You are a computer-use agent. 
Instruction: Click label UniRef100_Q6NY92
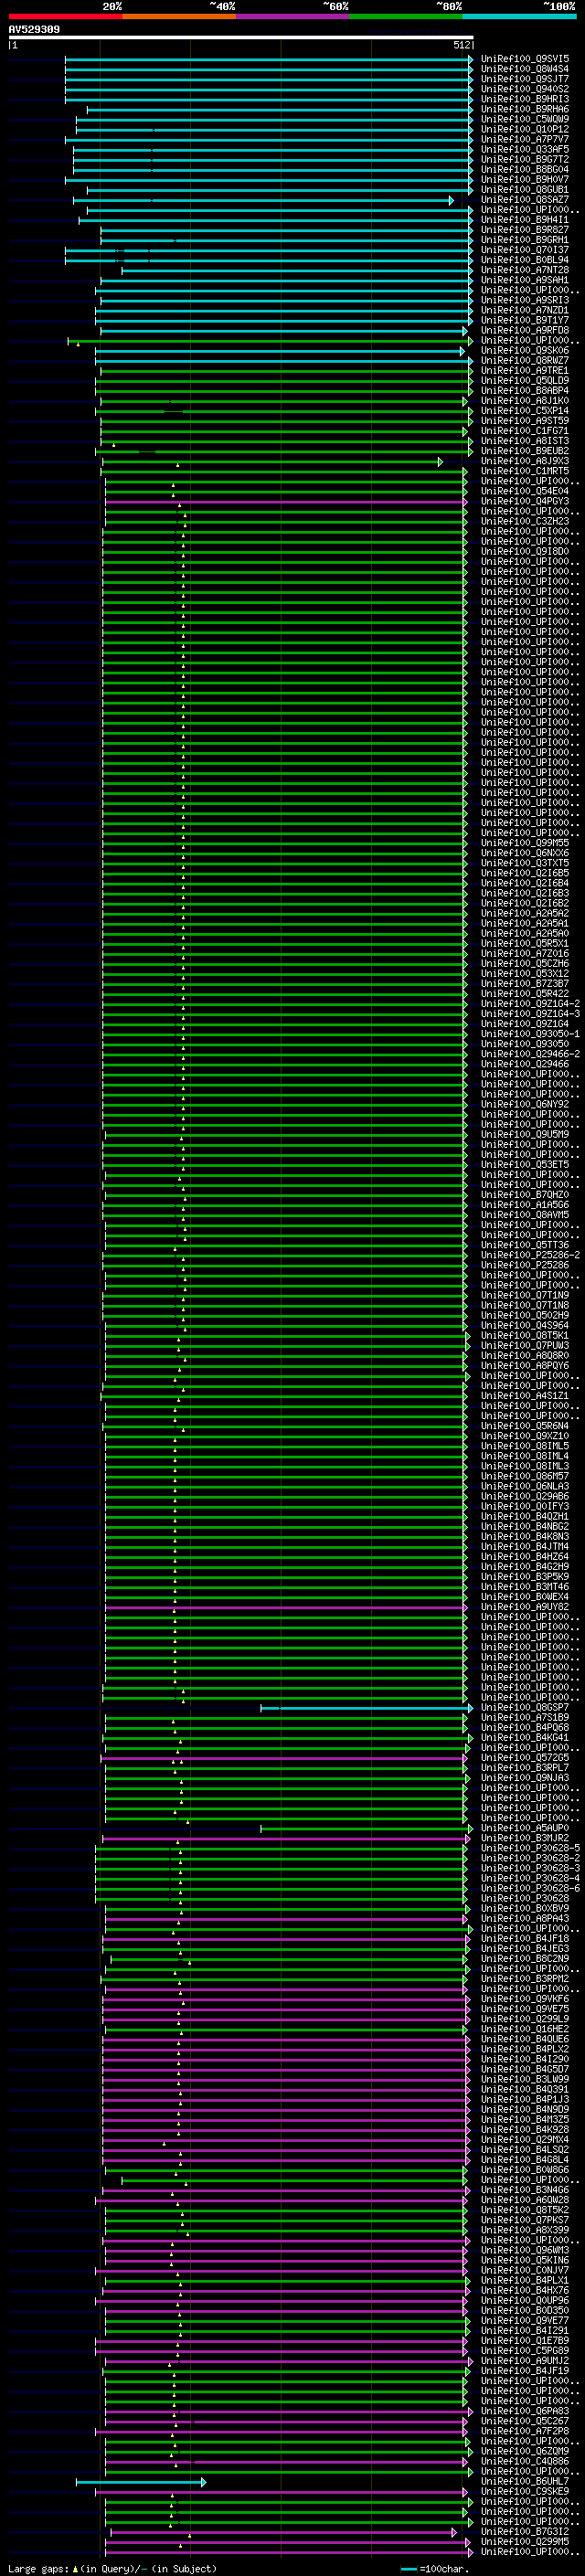(525, 1104)
